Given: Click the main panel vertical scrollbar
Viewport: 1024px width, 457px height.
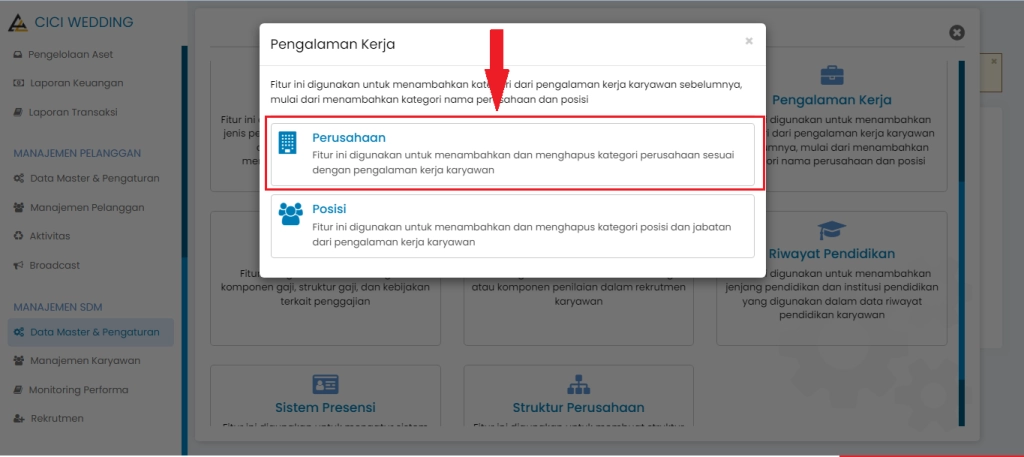Looking at the screenshot, I should [x=961, y=244].
